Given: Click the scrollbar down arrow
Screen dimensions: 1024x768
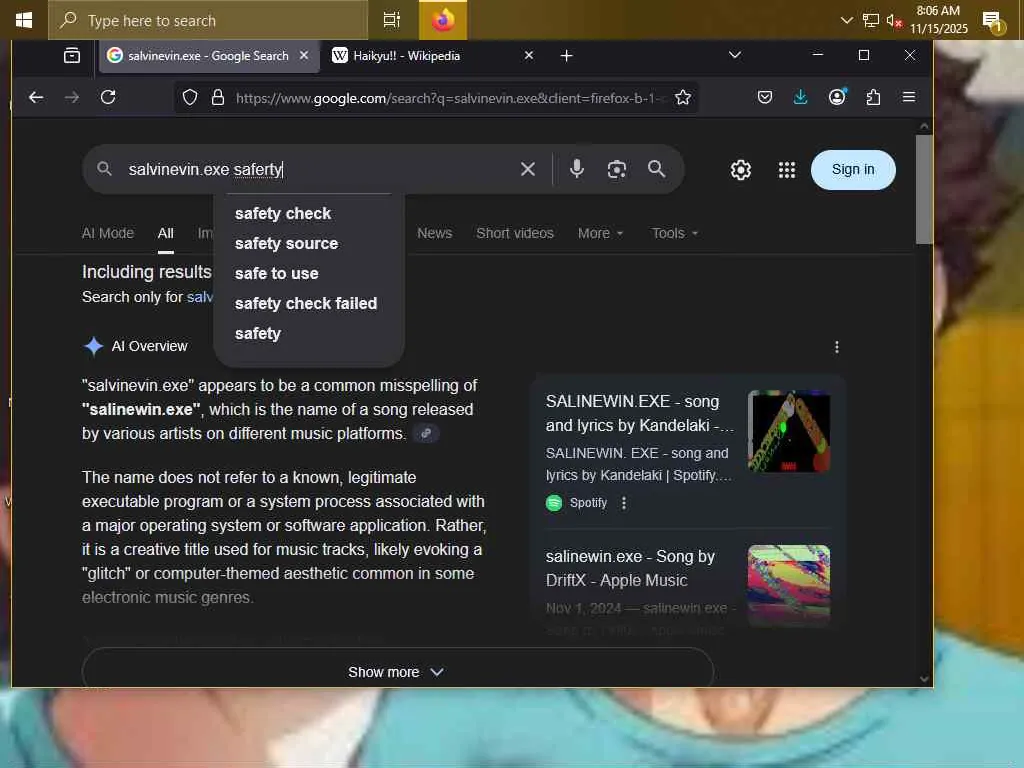Looking at the screenshot, I should click(x=923, y=679).
